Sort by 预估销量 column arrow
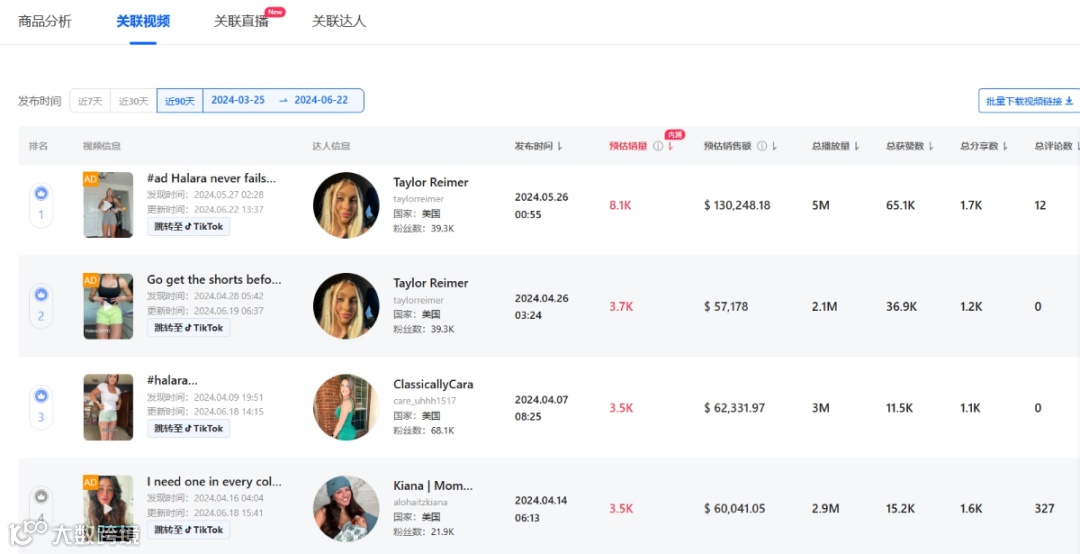 coord(671,146)
